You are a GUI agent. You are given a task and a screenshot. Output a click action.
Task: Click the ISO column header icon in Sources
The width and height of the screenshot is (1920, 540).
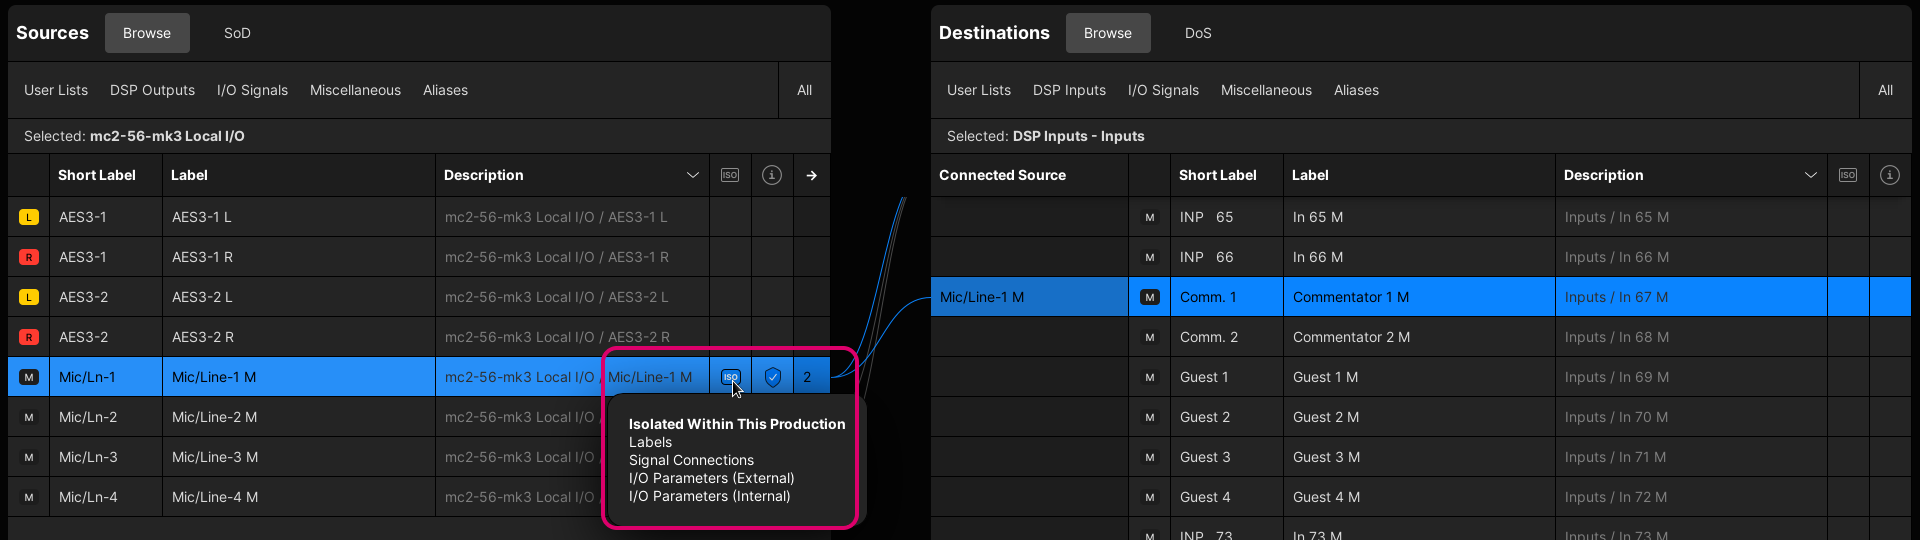[730, 175]
